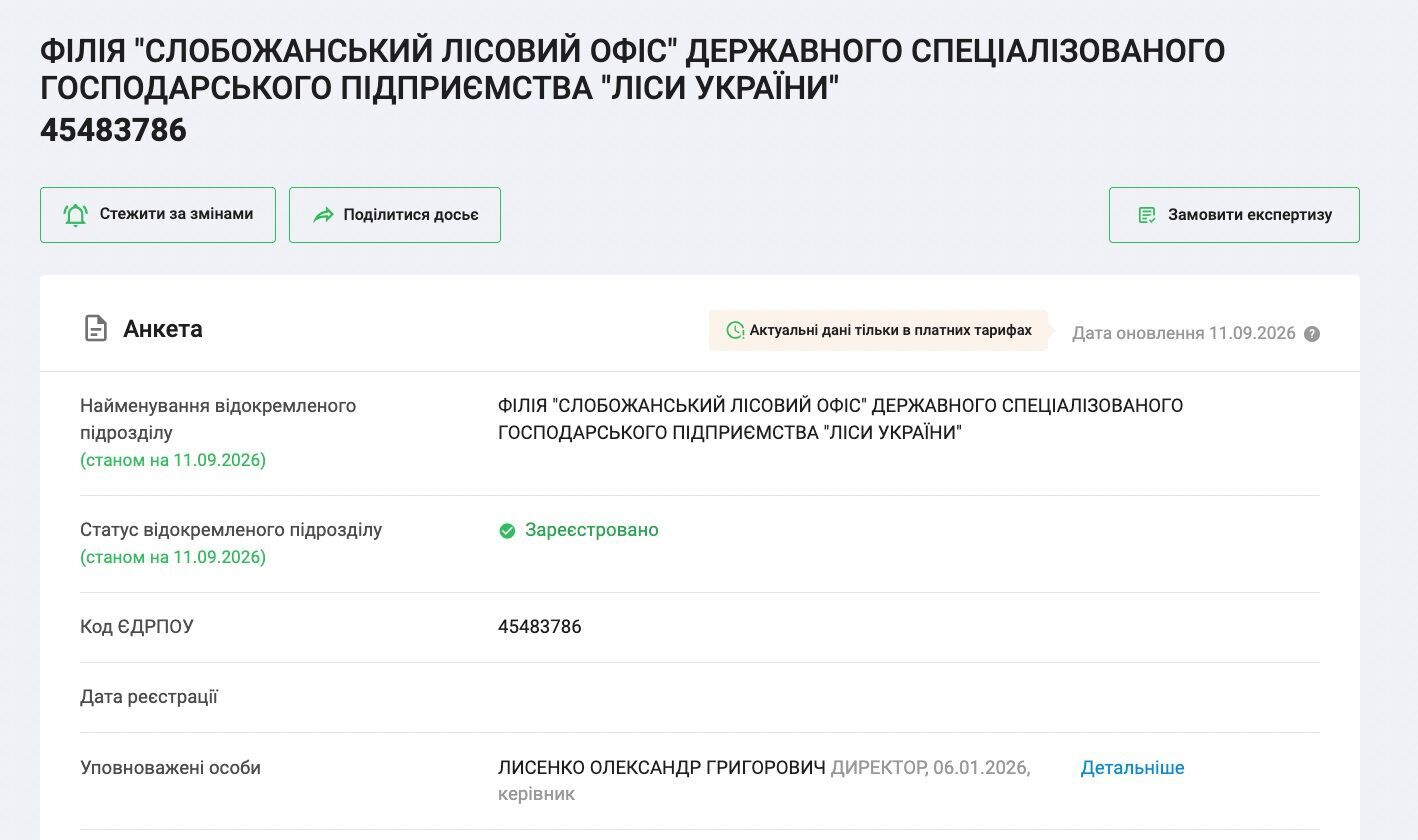This screenshot has width=1418, height=840.
Task: Select the code 45483786 under the page title
Action: pyautogui.click(x=113, y=130)
